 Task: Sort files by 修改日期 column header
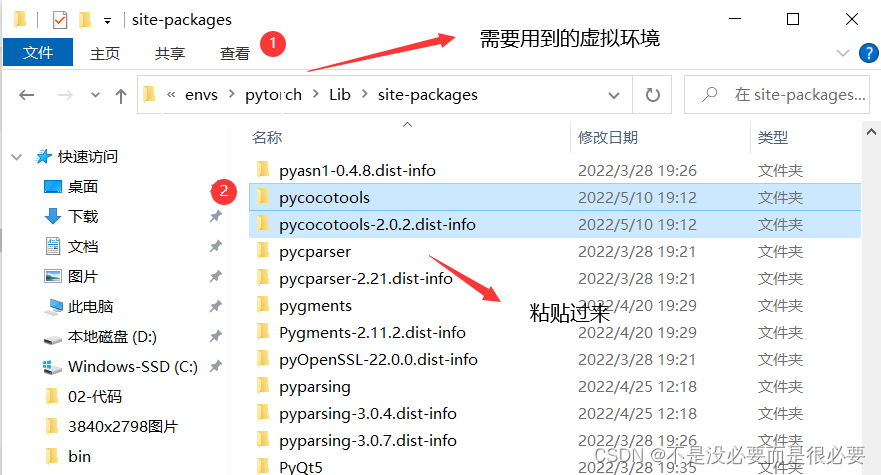click(x=608, y=137)
